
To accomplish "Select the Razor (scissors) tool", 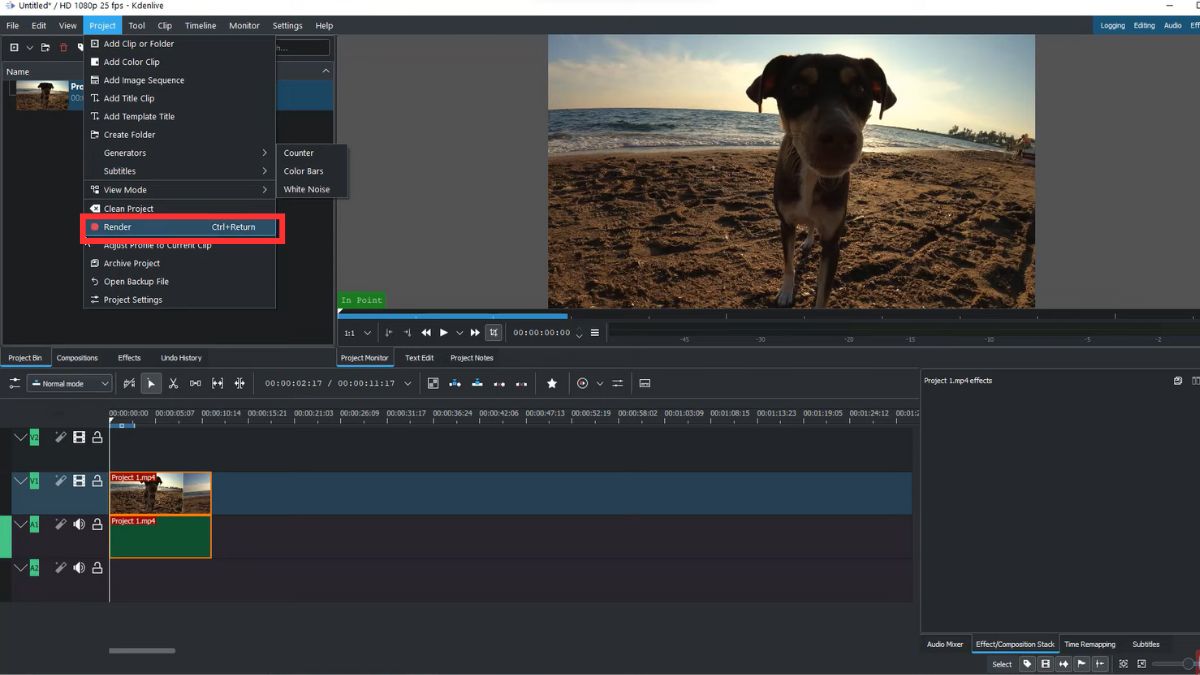I will pos(173,383).
